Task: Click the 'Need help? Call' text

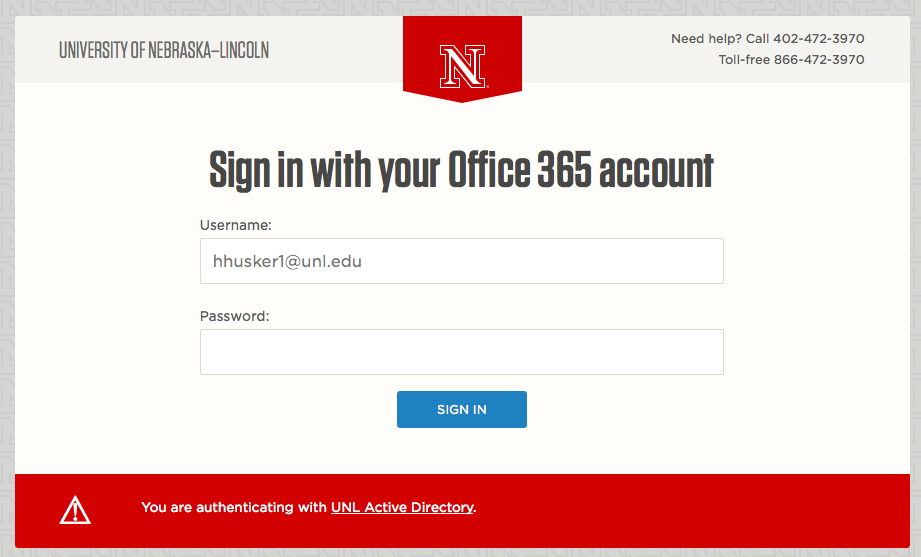Action: tap(720, 39)
